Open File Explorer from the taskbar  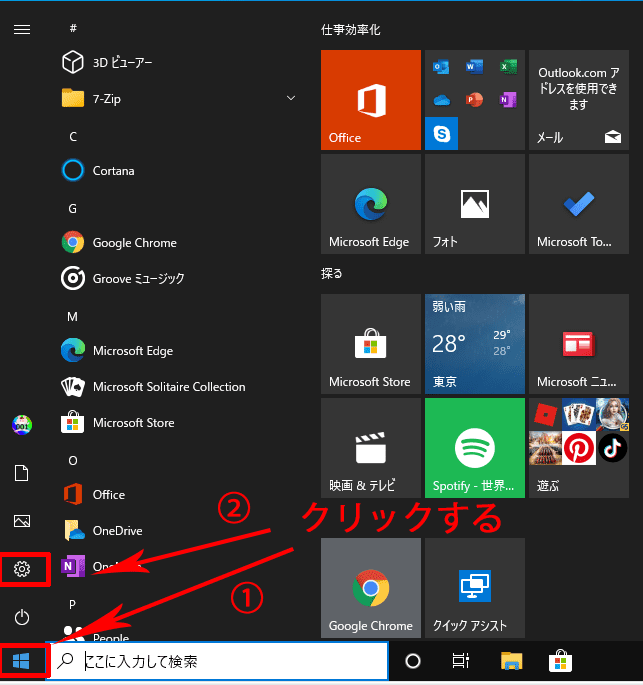pos(512,661)
